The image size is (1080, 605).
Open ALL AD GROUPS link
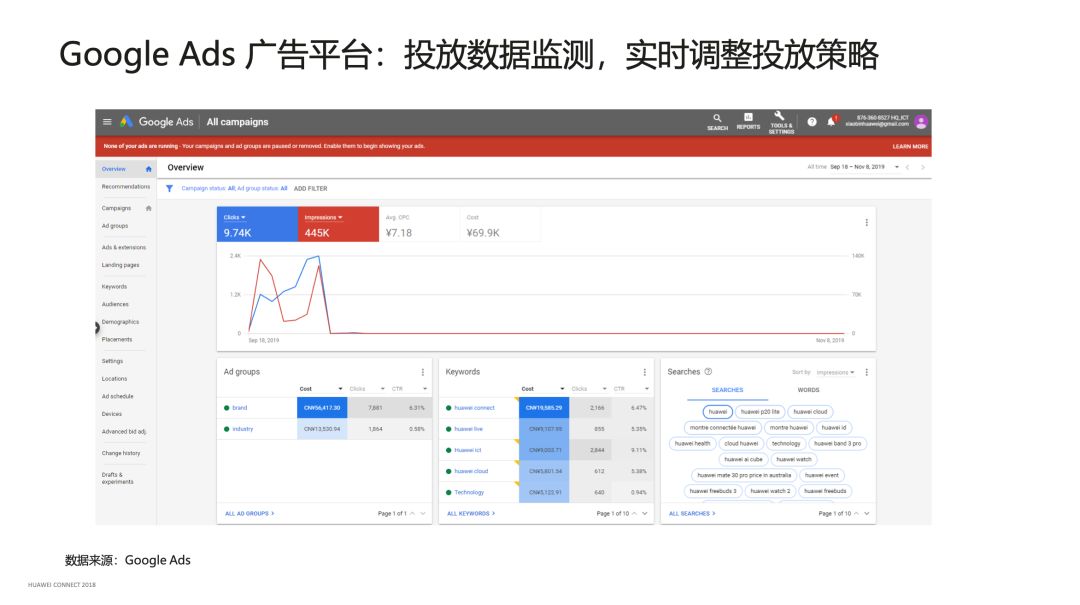click(x=249, y=513)
